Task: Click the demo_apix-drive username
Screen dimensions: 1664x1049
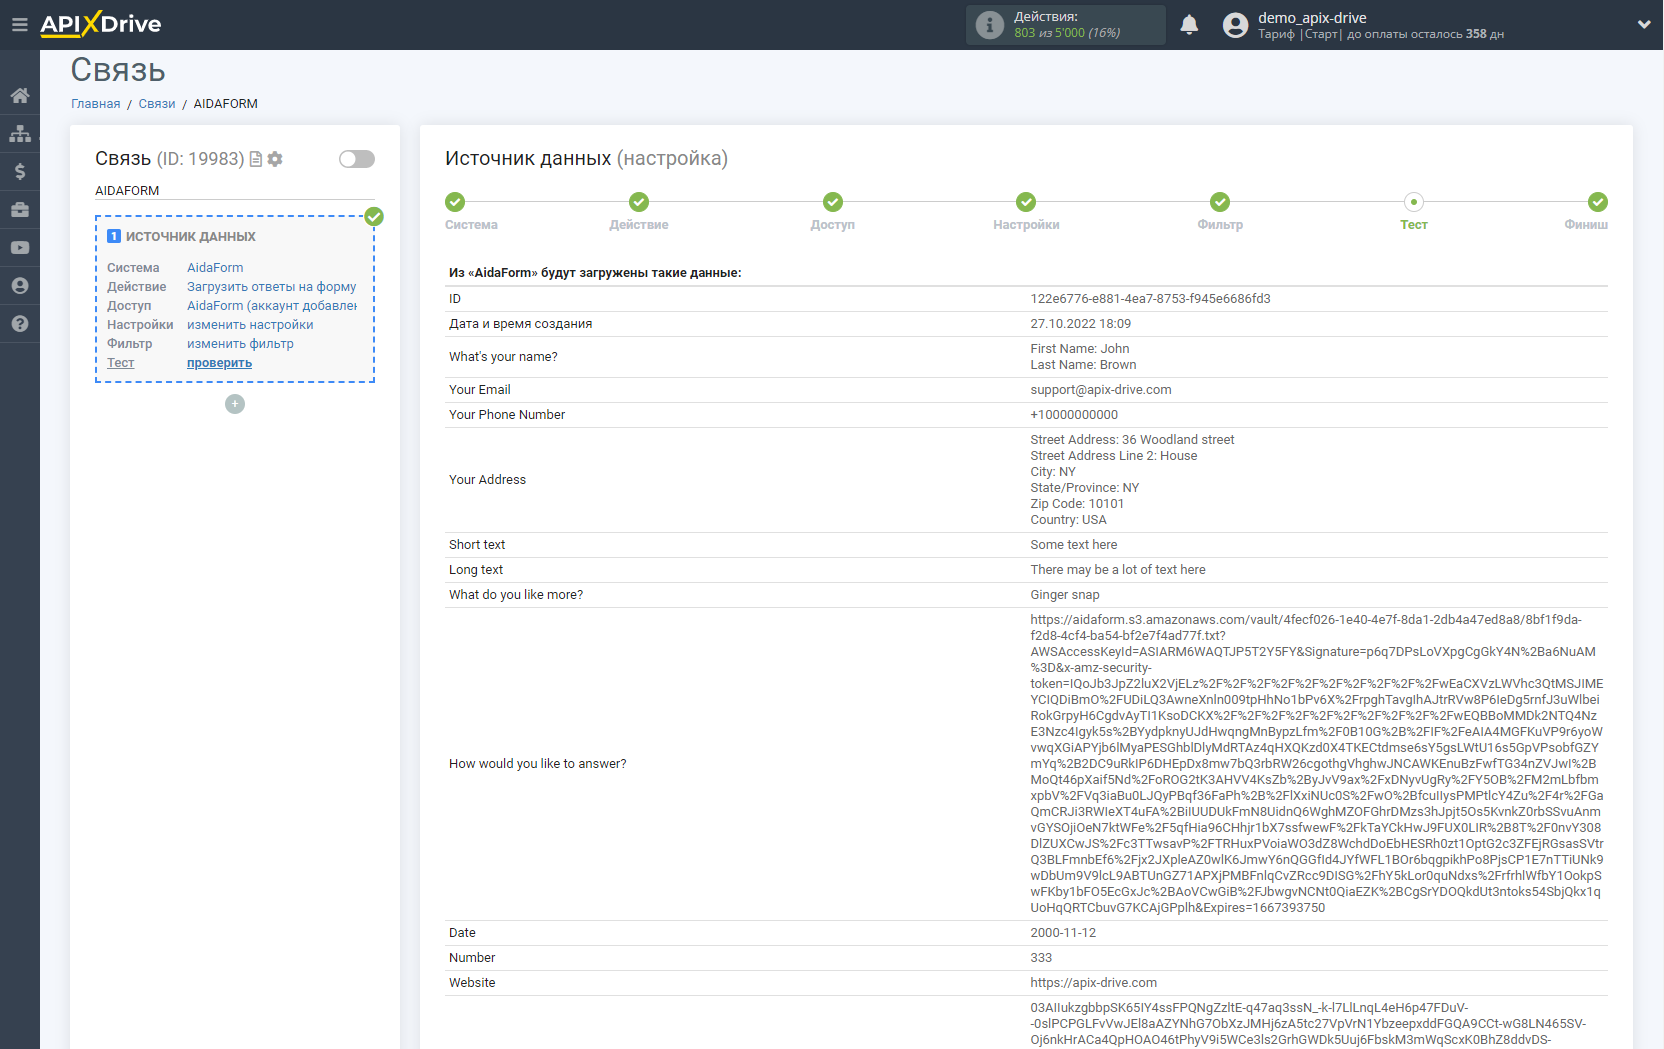Action: coord(1312,18)
